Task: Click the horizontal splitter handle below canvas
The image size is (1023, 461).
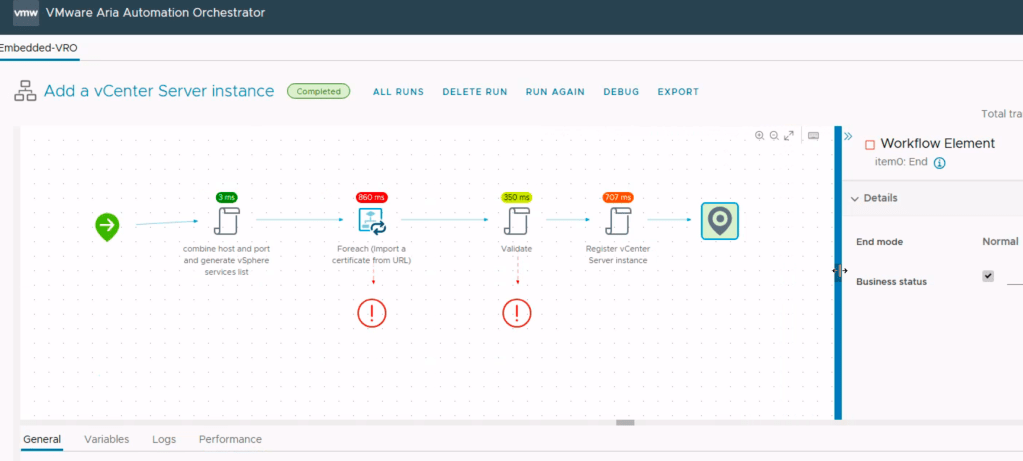Action: pos(625,423)
